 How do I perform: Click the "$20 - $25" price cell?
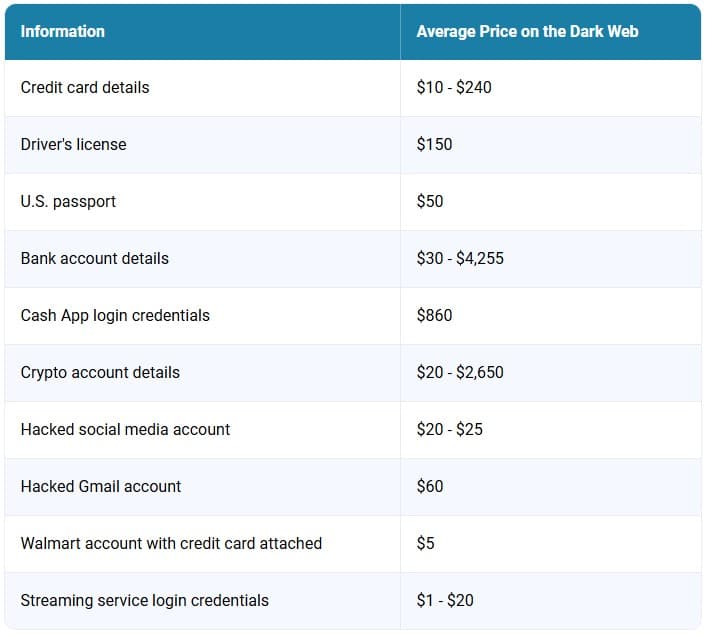[x=449, y=429]
